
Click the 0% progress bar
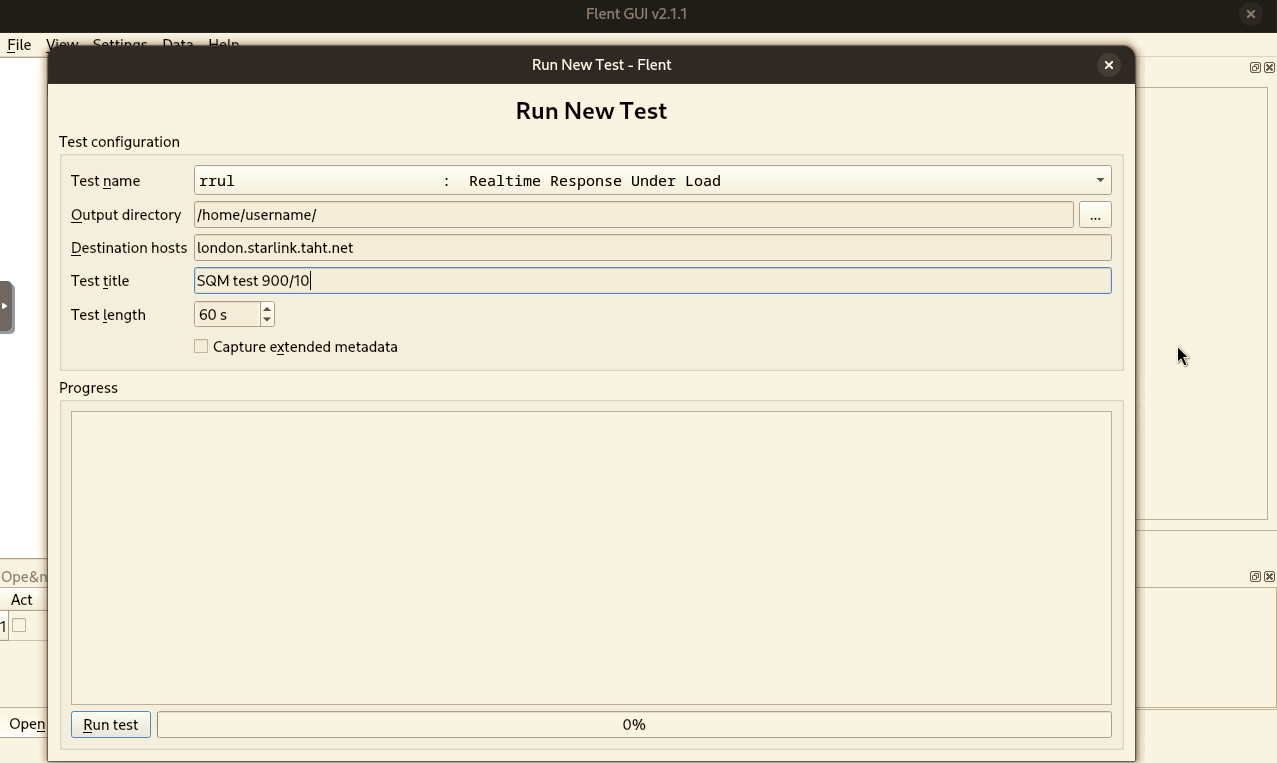point(634,724)
